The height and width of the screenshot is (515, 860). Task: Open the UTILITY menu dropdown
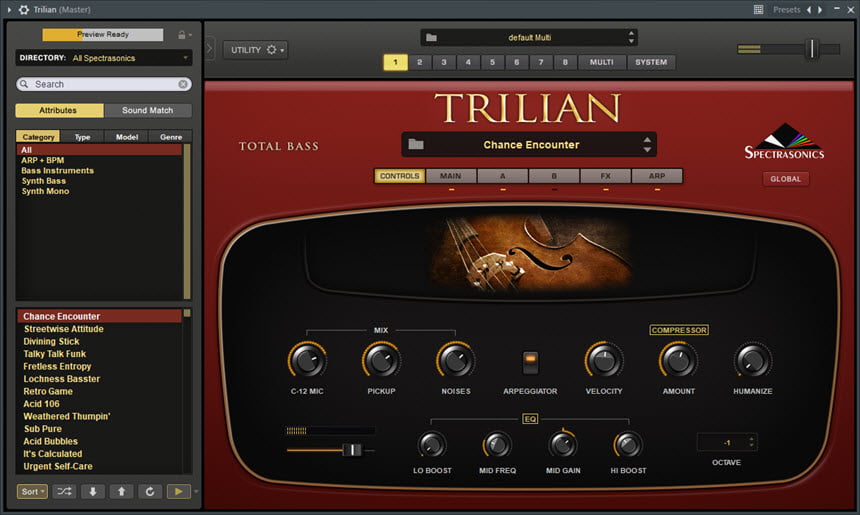coord(256,50)
